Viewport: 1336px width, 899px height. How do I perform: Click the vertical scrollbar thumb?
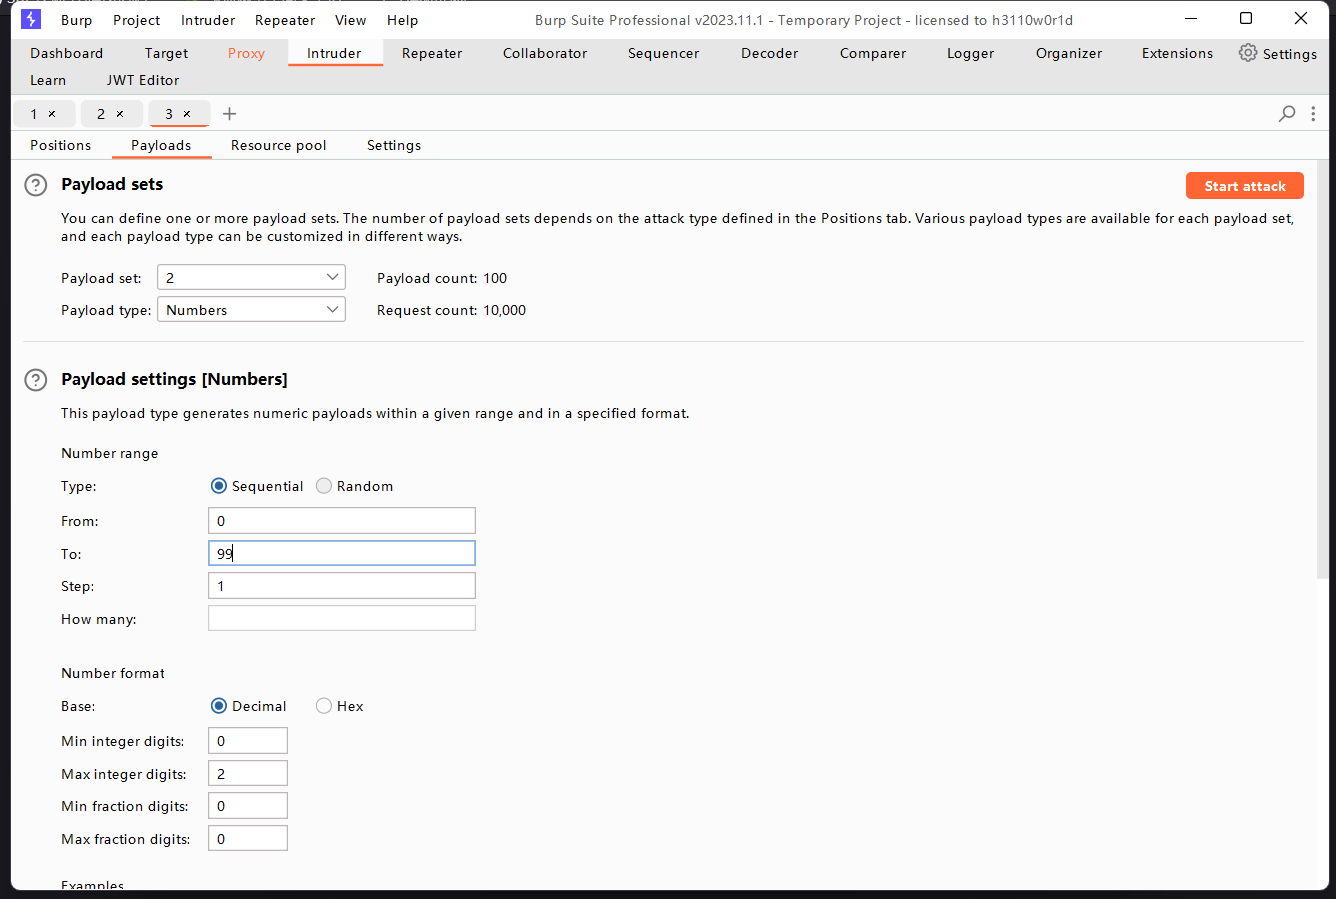tap(1323, 369)
